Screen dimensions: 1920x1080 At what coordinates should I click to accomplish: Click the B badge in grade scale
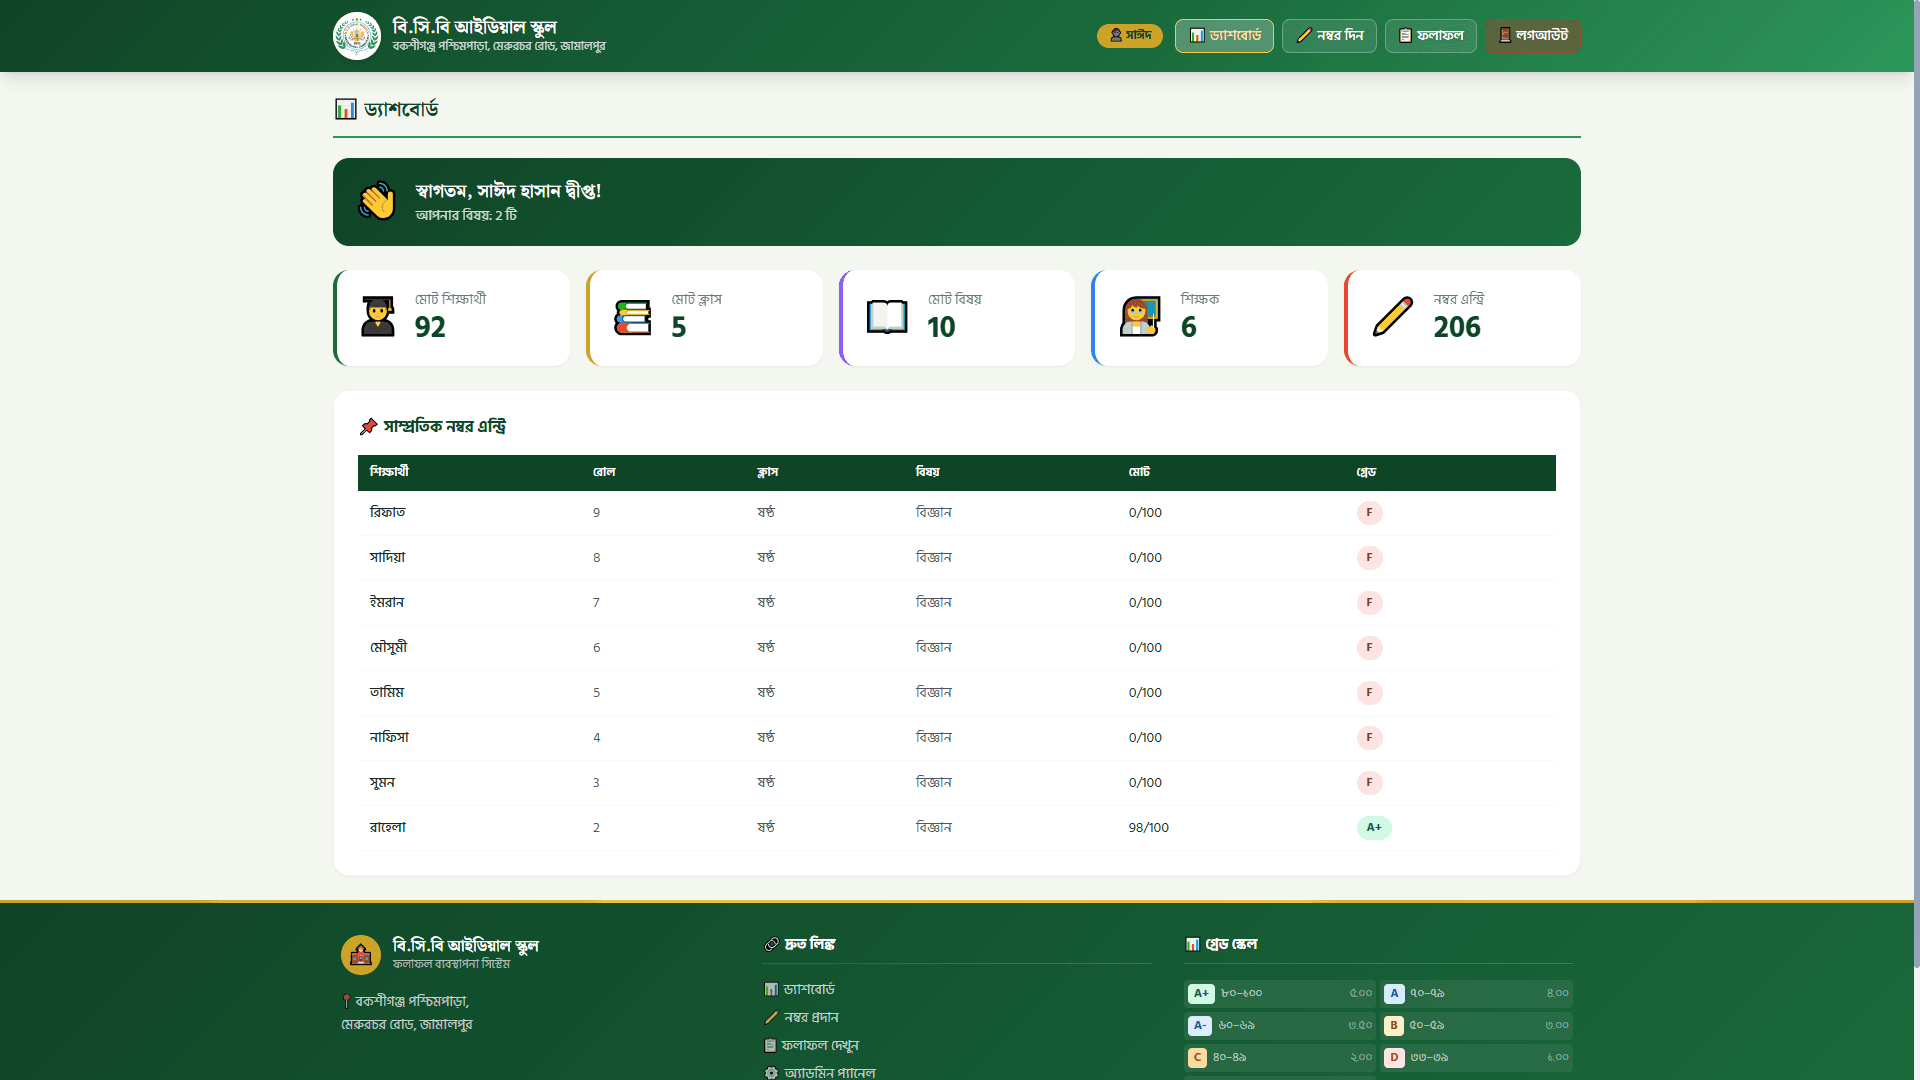pos(1394,1026)
